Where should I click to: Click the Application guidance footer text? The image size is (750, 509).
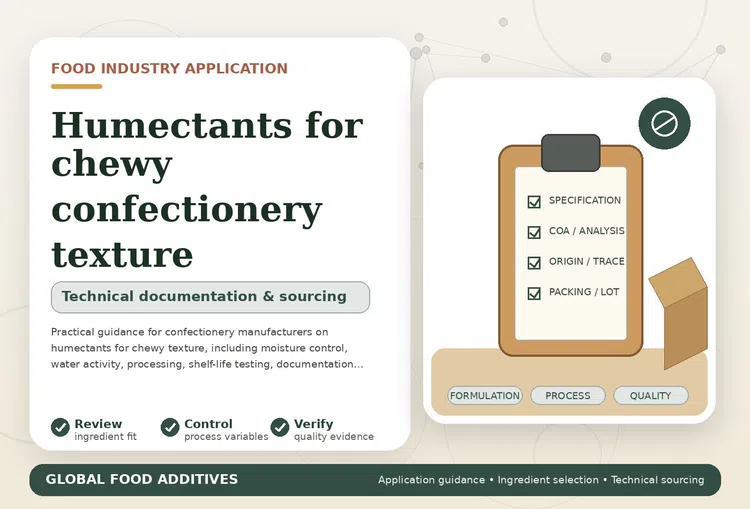tap(431, 480)
